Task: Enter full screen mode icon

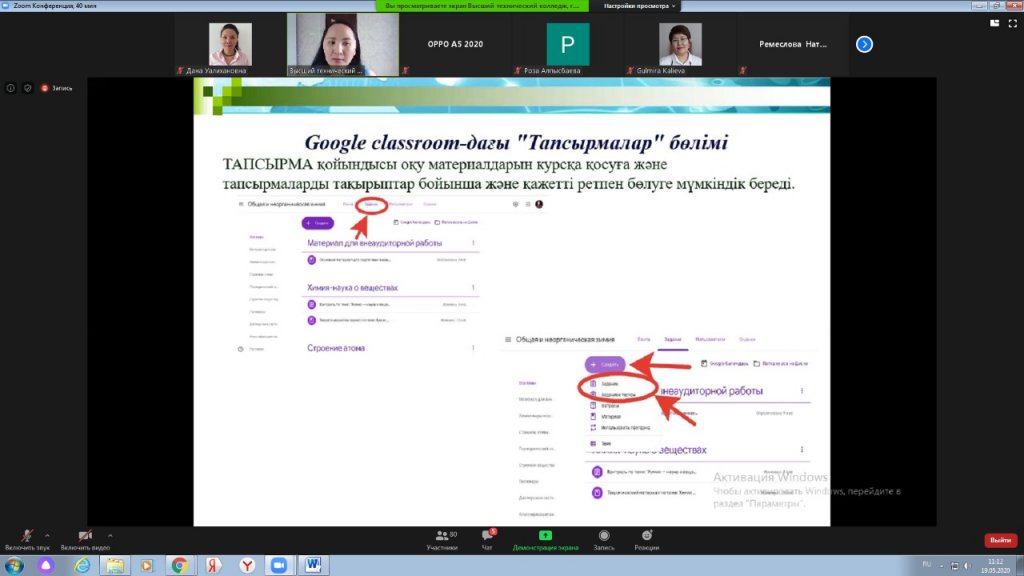Action: [x=1012, y=23]
